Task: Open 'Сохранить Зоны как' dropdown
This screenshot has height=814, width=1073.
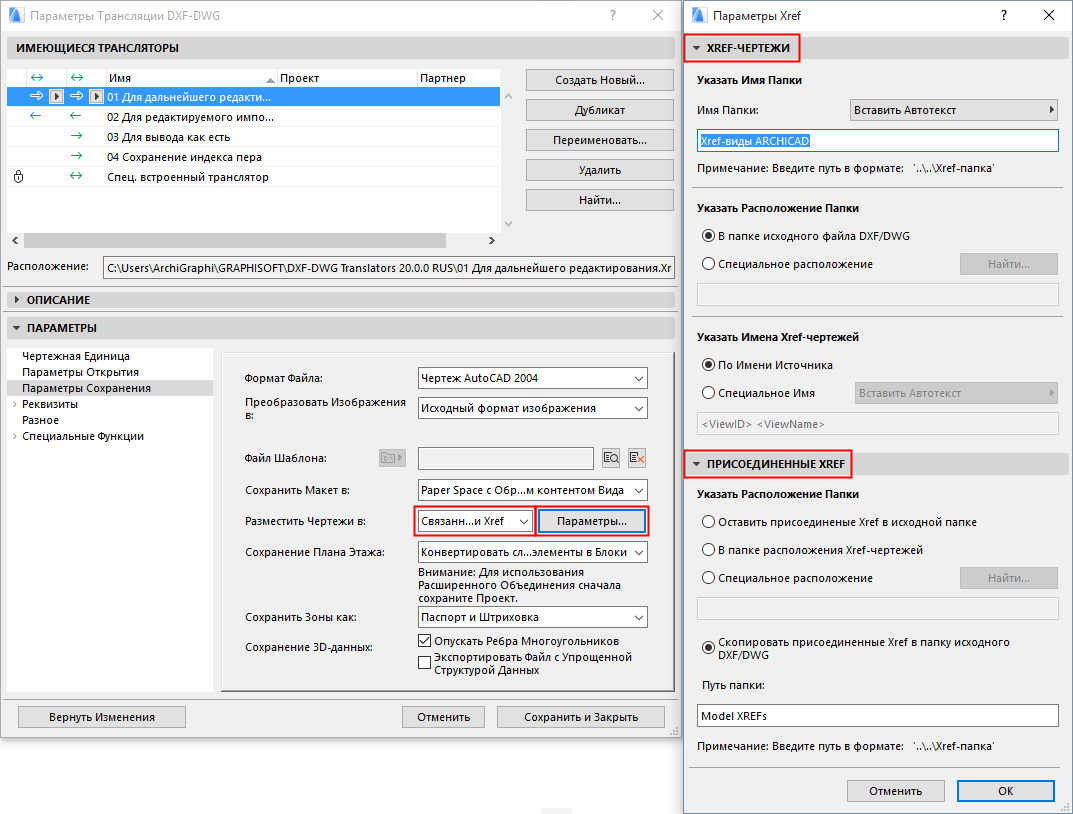Action: (x=532, y=617)
